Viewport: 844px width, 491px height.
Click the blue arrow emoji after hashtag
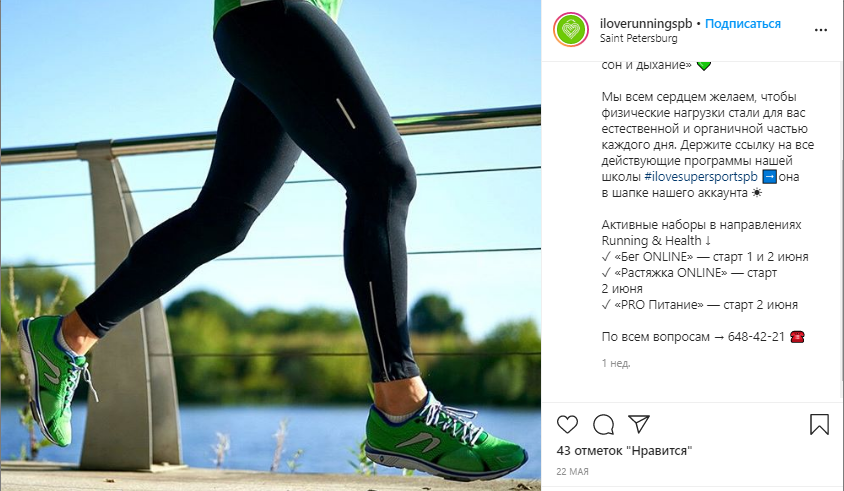[x=770, y=177]
